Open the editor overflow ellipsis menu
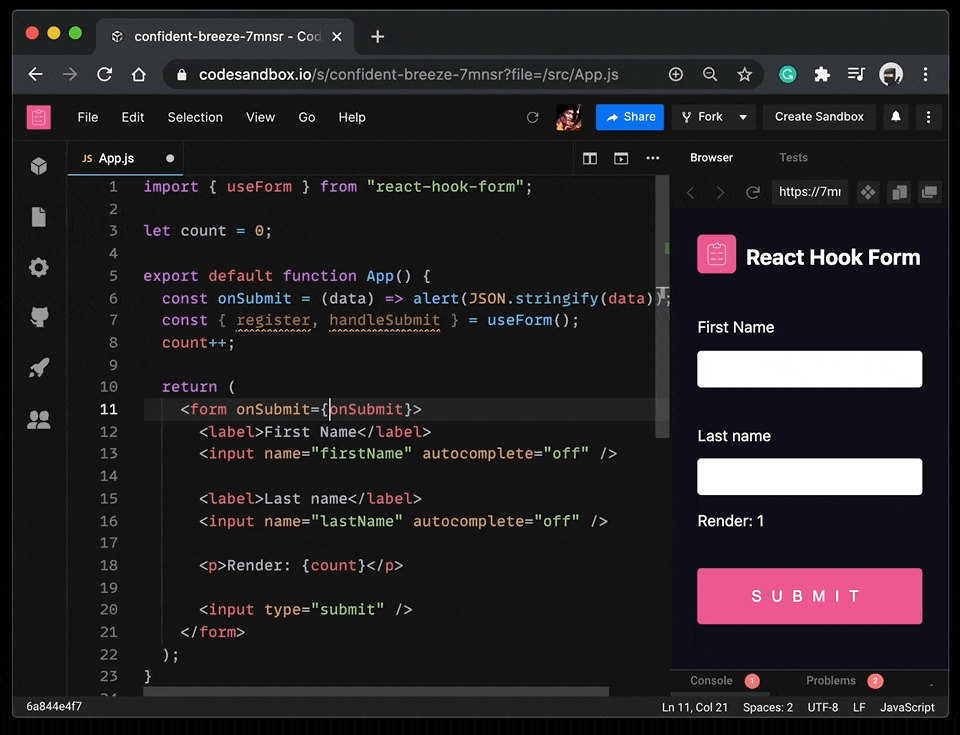This screenshot has width=960, height=735. coord(653,158)
